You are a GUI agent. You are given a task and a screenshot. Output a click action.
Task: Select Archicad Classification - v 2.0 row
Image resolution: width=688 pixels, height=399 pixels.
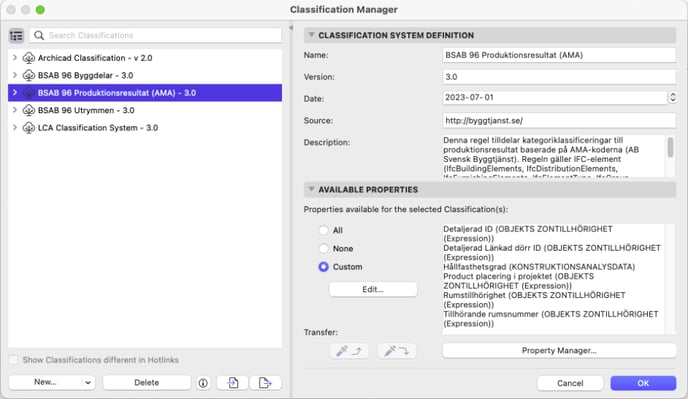click(145, 58)
